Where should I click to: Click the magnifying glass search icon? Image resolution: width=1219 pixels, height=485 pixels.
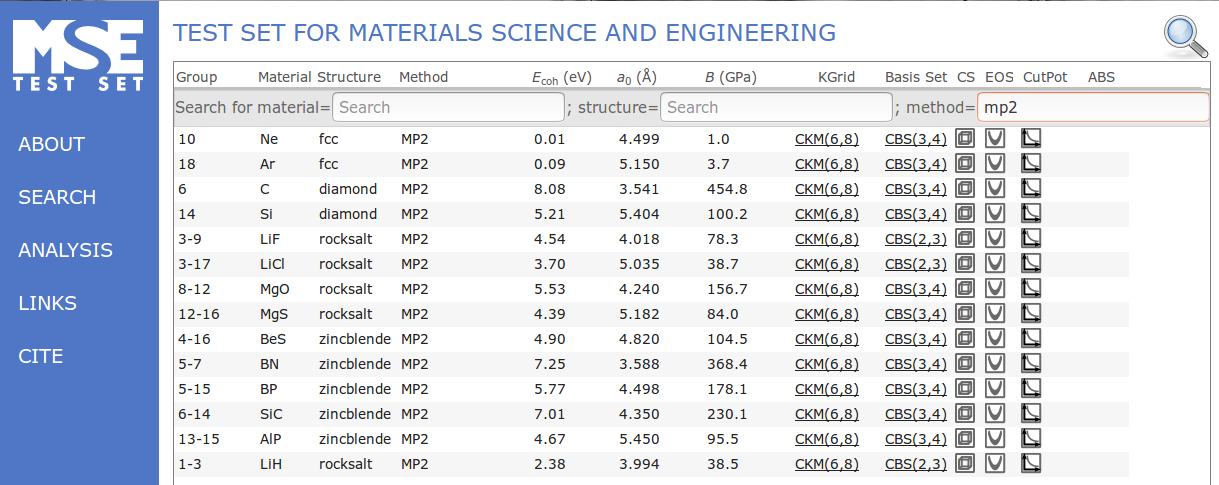click(1186, 36)
